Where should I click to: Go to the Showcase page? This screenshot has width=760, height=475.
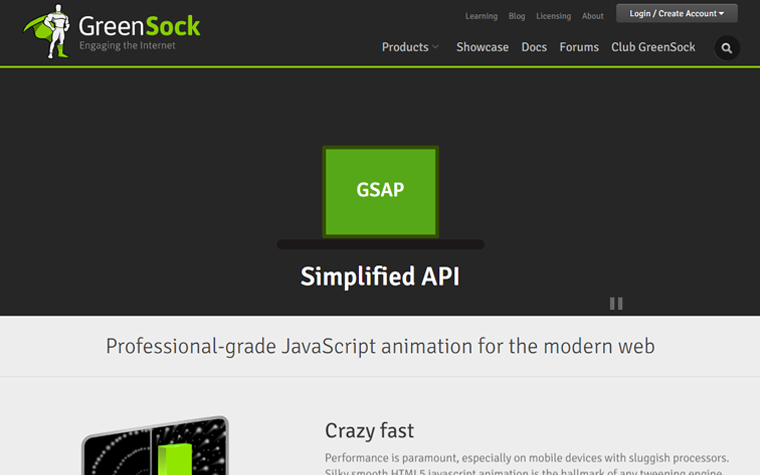click(482, 47)
